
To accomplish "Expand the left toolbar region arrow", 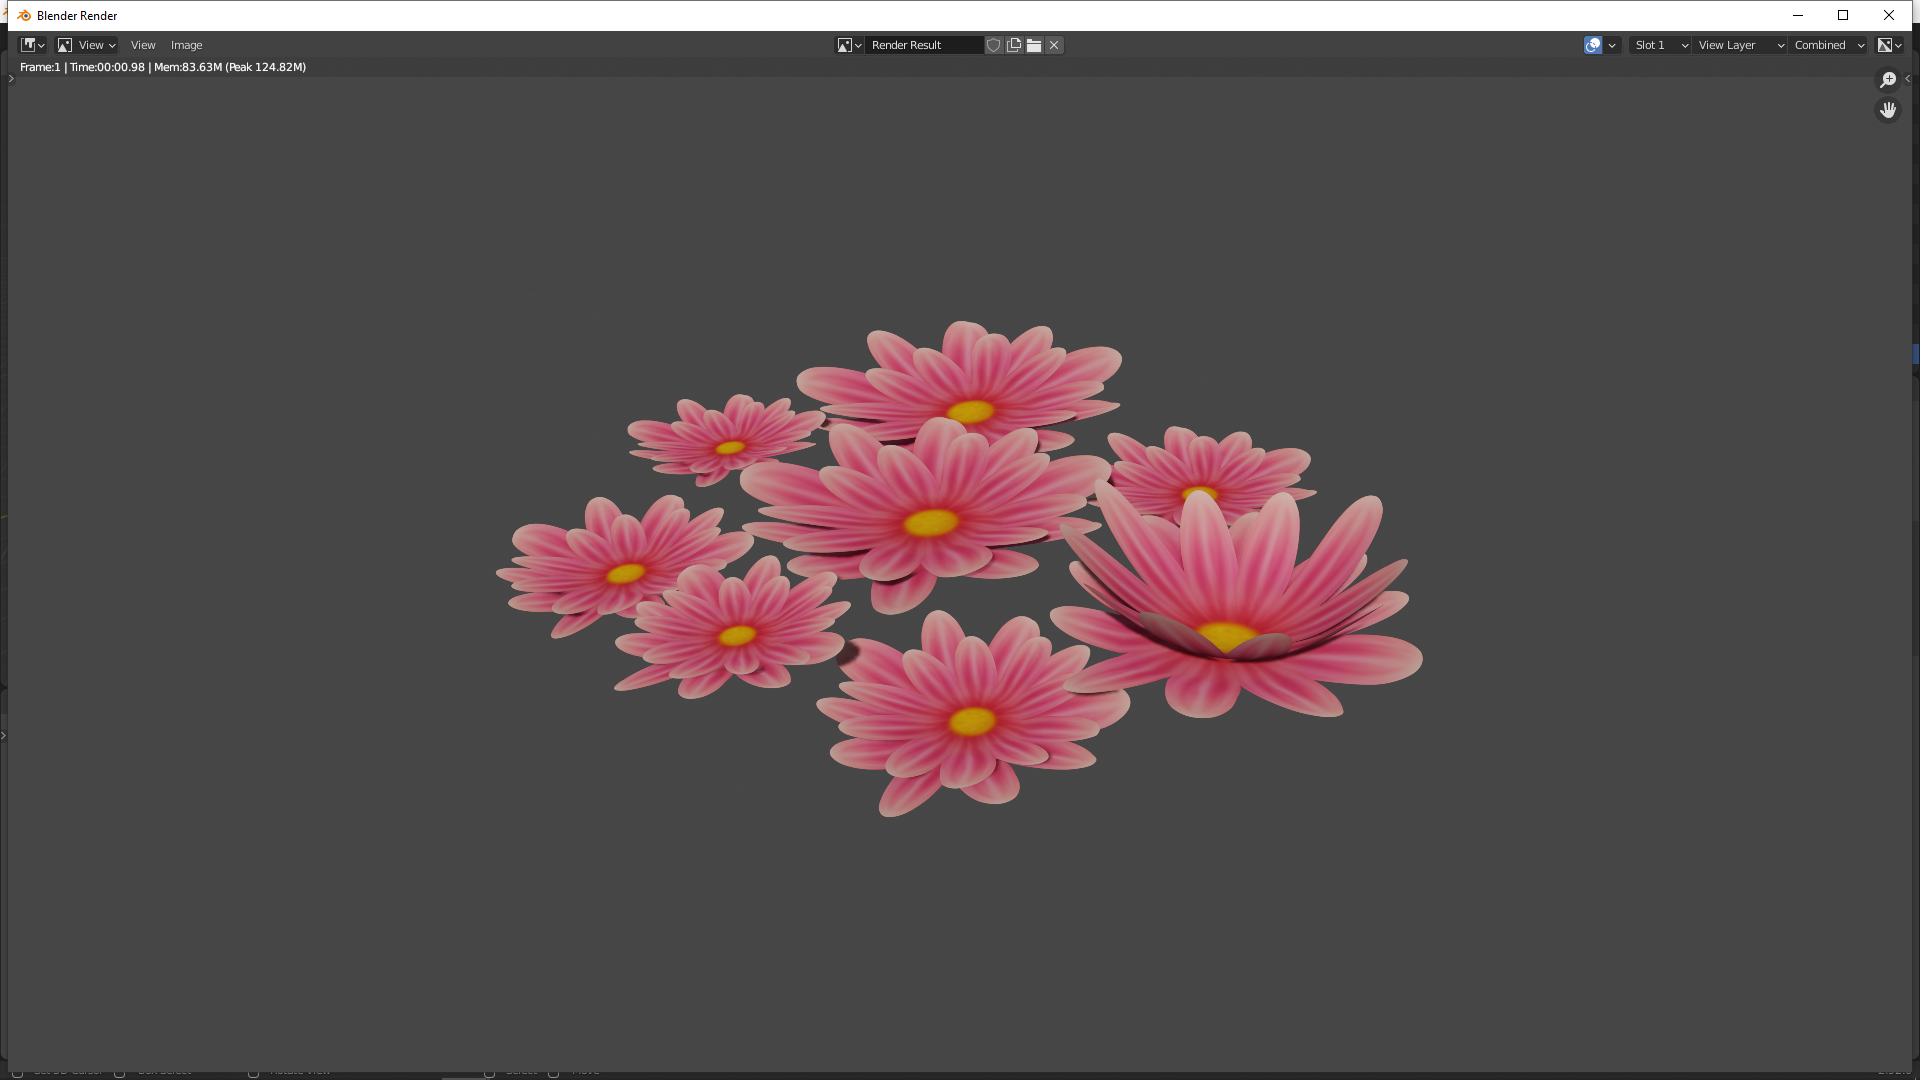I will (11, 79).
